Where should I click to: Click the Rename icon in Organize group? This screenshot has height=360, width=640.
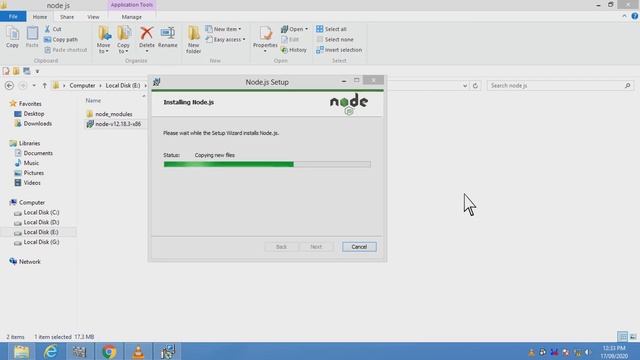[167, 33]
